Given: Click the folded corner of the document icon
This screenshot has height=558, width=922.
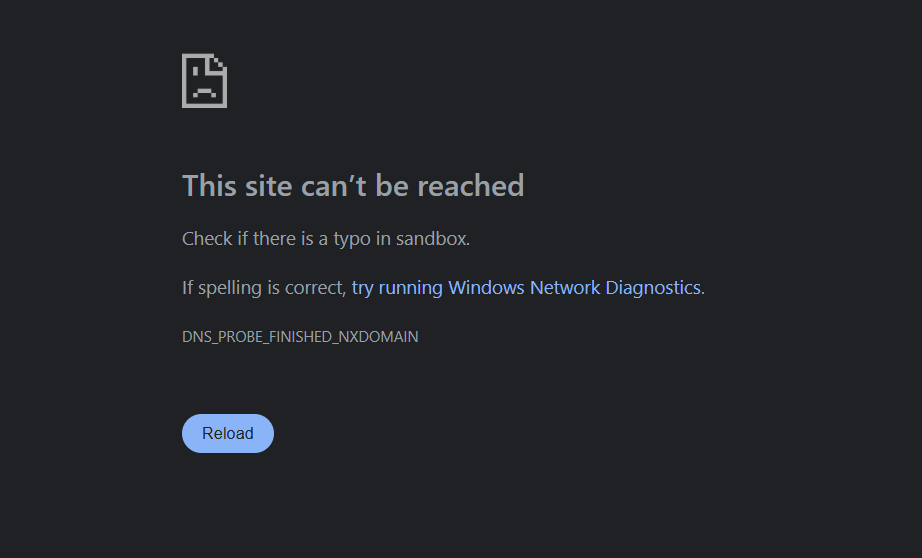Looking at the screenshot, I should click(219, 64).
